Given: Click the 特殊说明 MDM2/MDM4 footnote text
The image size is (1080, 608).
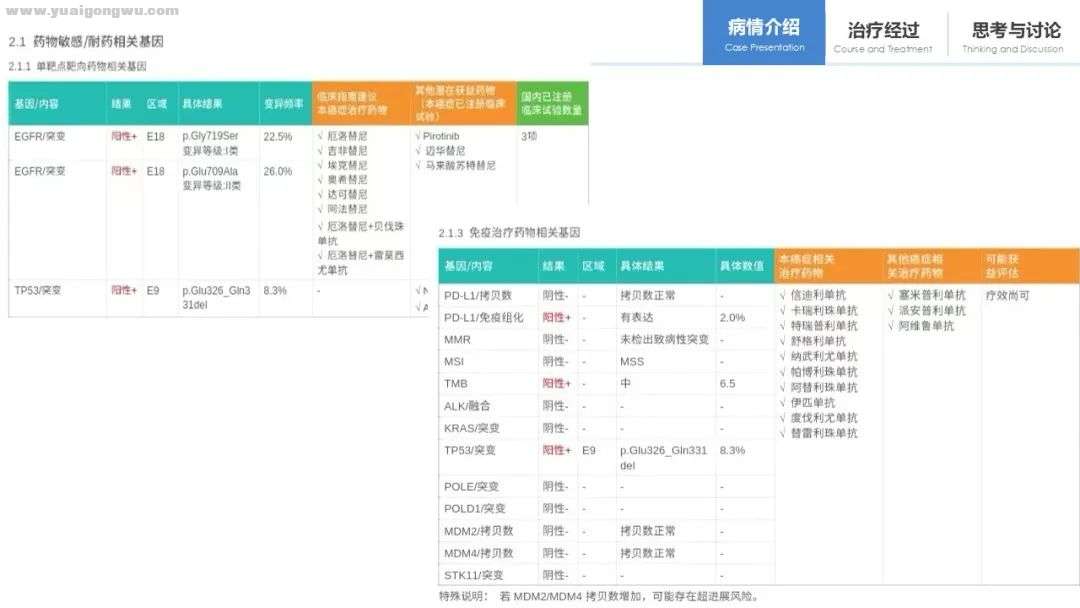Looking at the screenshot, I should pyautogui.click(x=598, y=597).
